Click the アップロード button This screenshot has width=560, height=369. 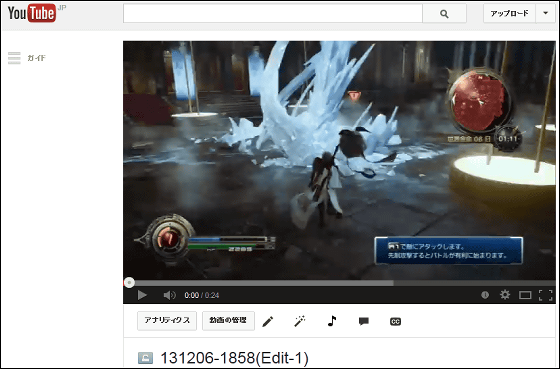(509, 13)
